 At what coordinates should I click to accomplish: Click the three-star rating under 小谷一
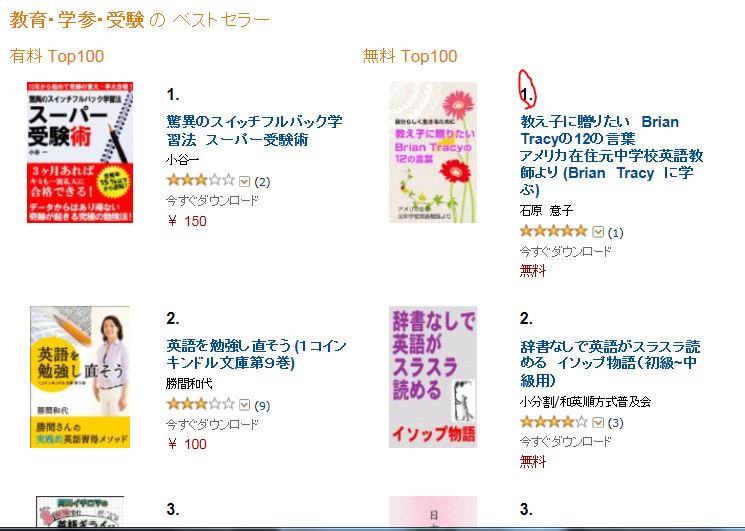201,180
